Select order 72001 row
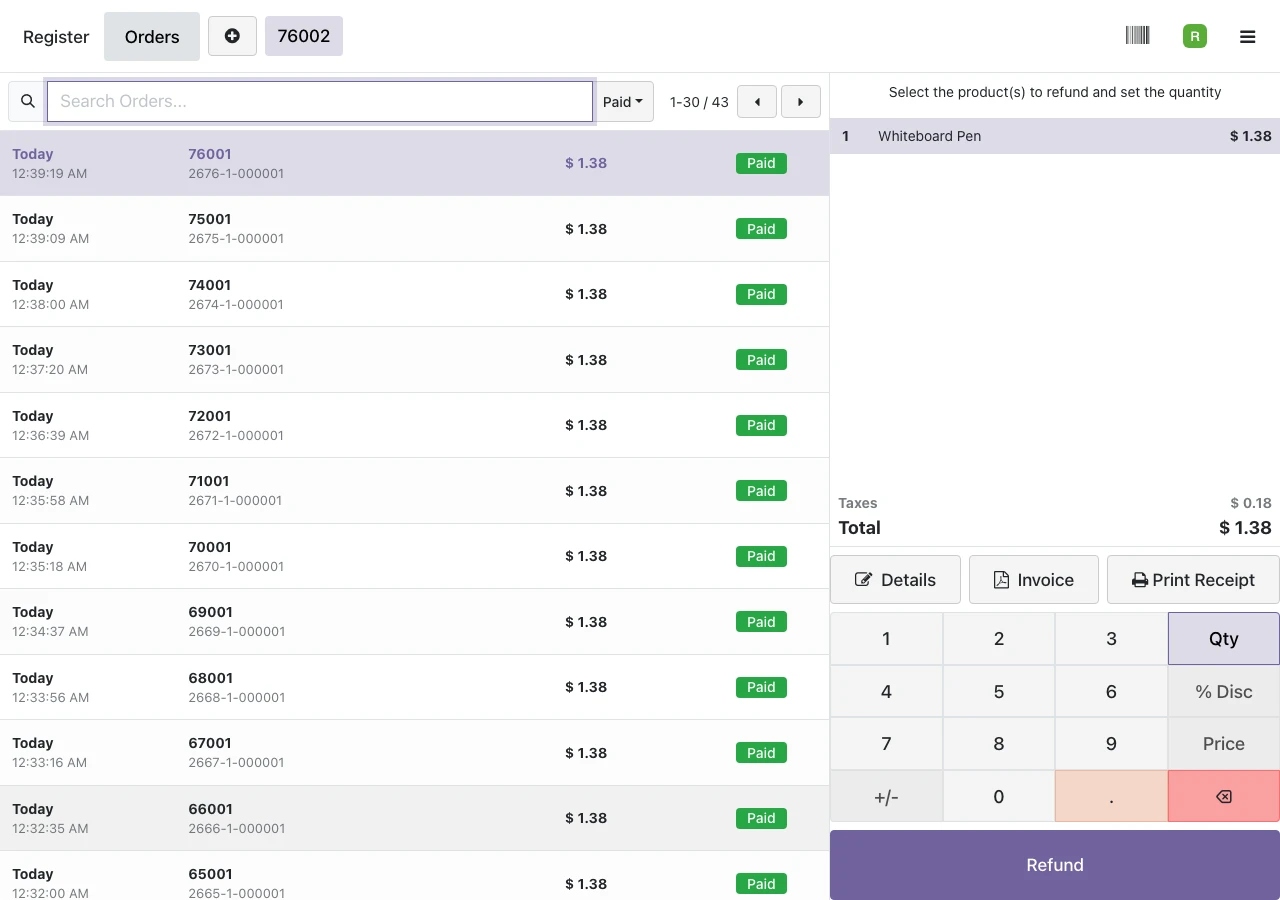This screenshot has width=1280, height=900. [x=414, y=425]
